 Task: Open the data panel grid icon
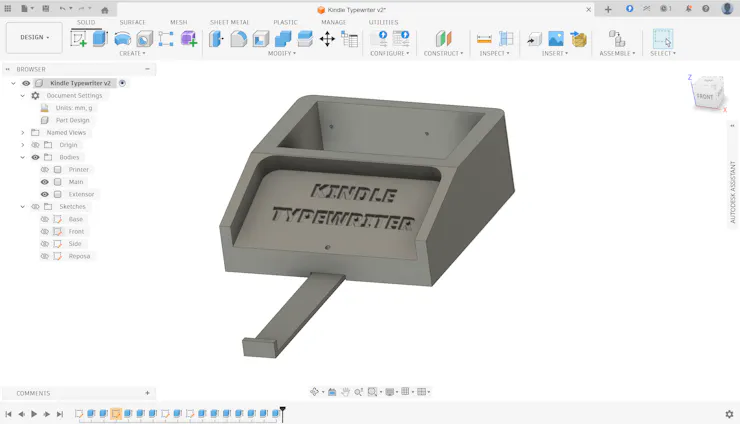[x=8, y=8]
